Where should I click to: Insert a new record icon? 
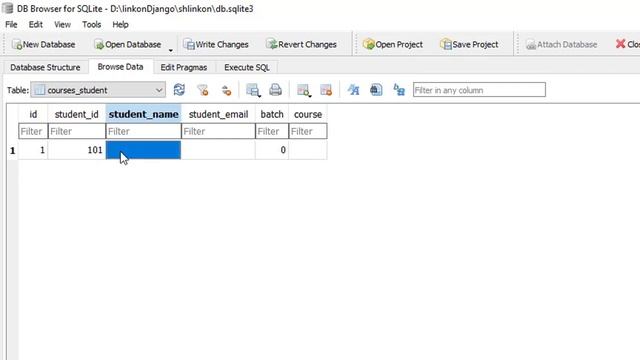pos(303,90)
